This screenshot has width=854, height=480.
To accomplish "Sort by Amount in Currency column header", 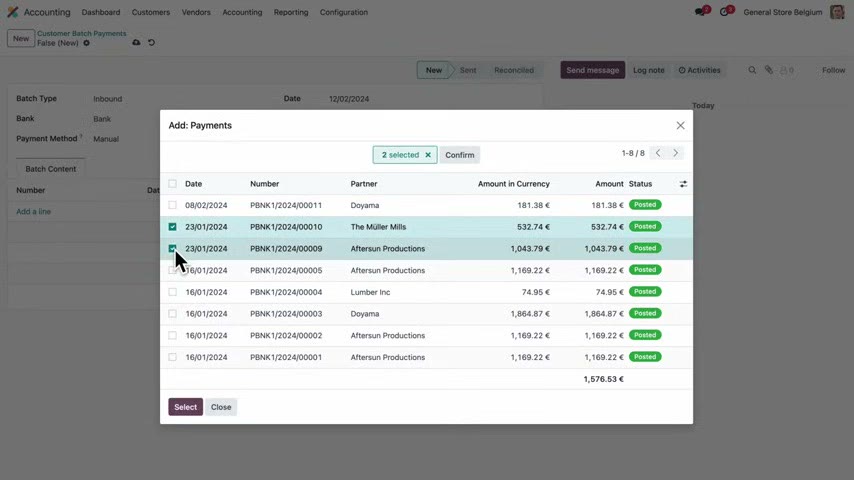I will pyautogui.click(x=514, y=184).
